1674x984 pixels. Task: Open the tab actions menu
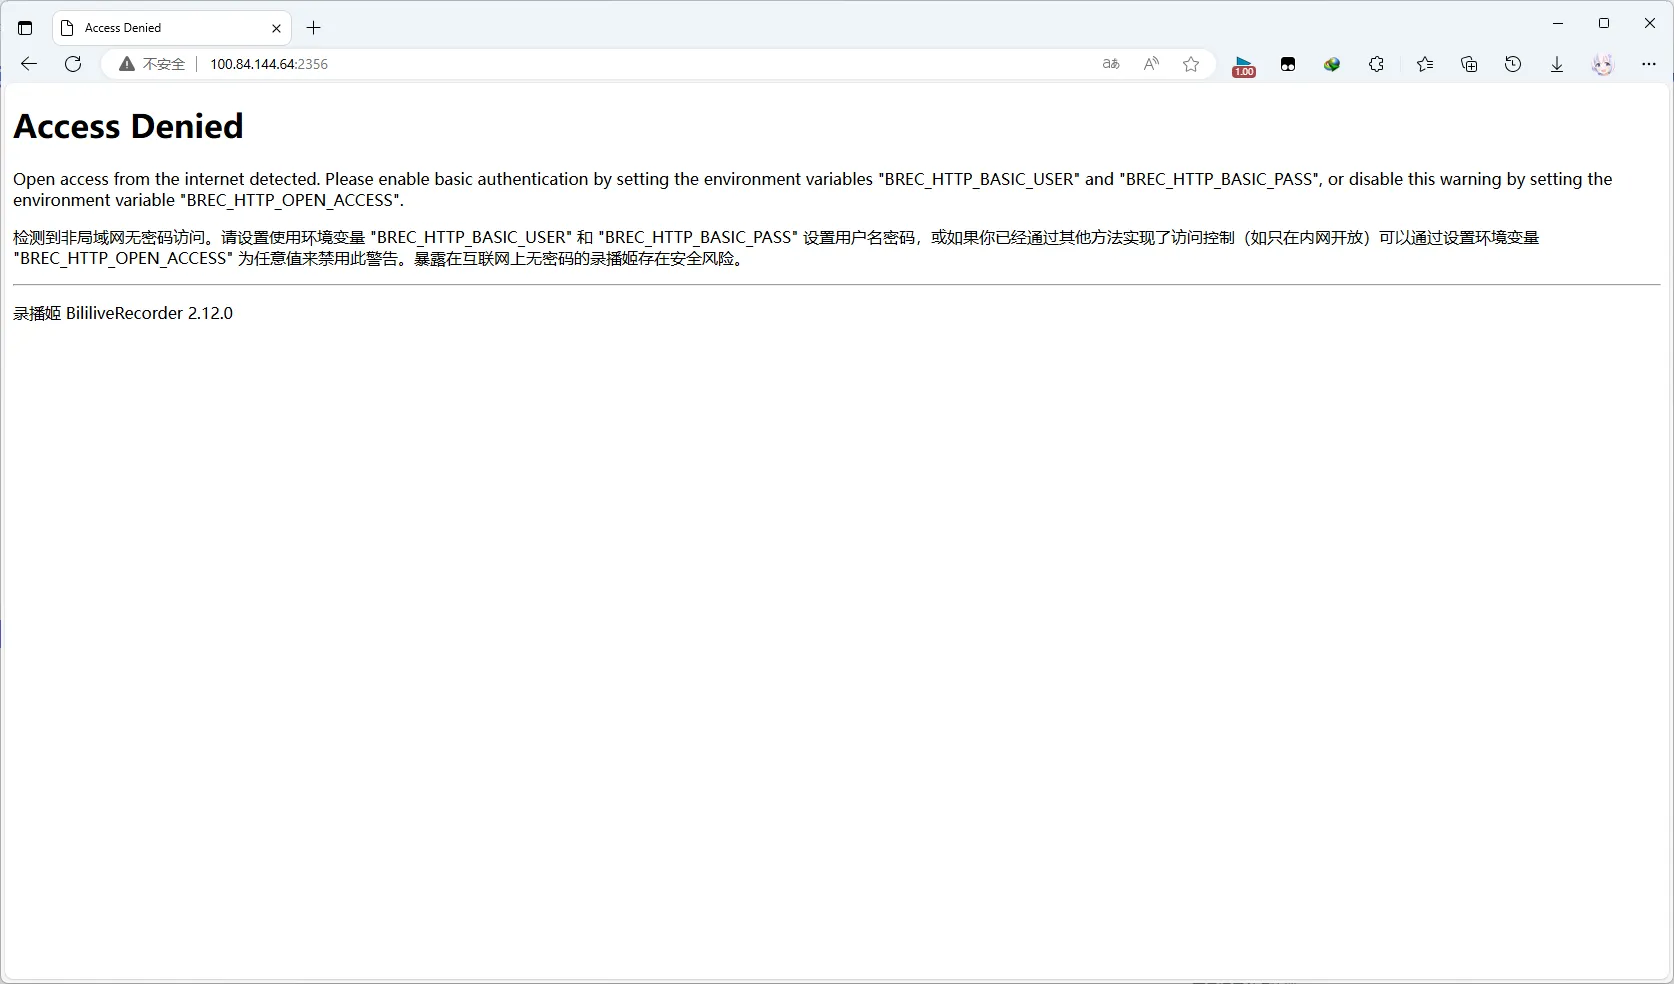[x=25, y=28]
